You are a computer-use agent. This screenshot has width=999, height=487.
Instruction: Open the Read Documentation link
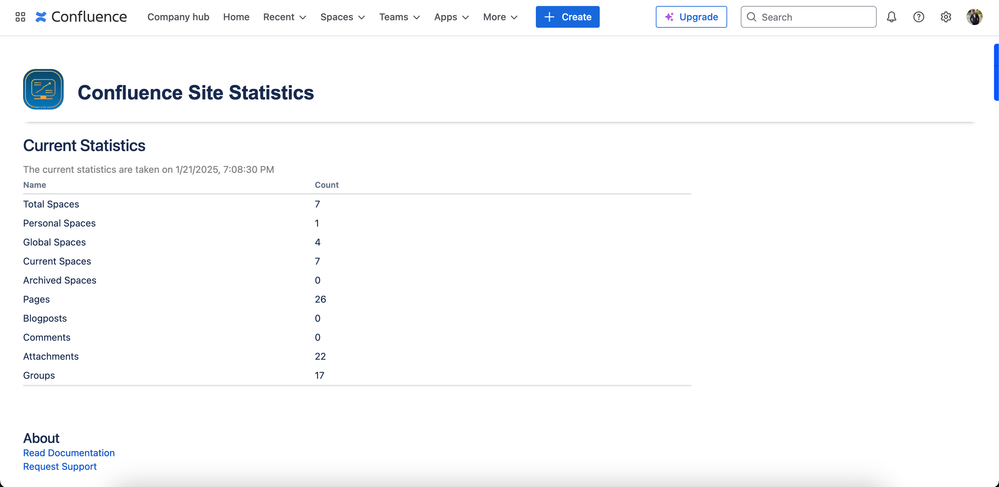pyautogui.click(x=69, y=453)
